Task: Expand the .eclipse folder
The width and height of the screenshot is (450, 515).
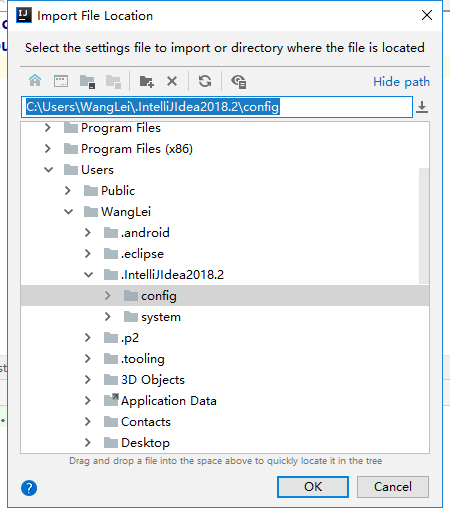Action: pyautogui.click(x=88, y=254)
